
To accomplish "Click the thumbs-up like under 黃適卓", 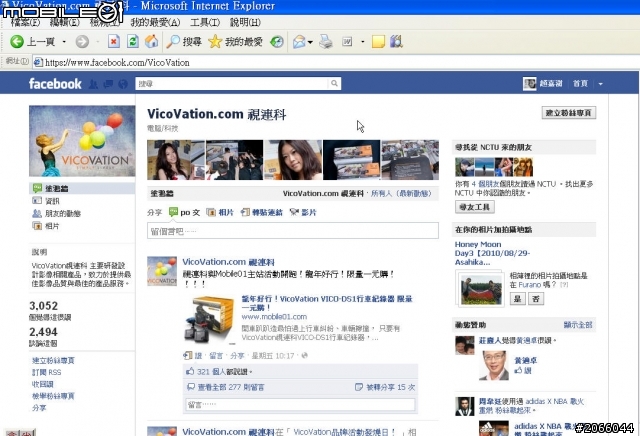I will [518, 370].
